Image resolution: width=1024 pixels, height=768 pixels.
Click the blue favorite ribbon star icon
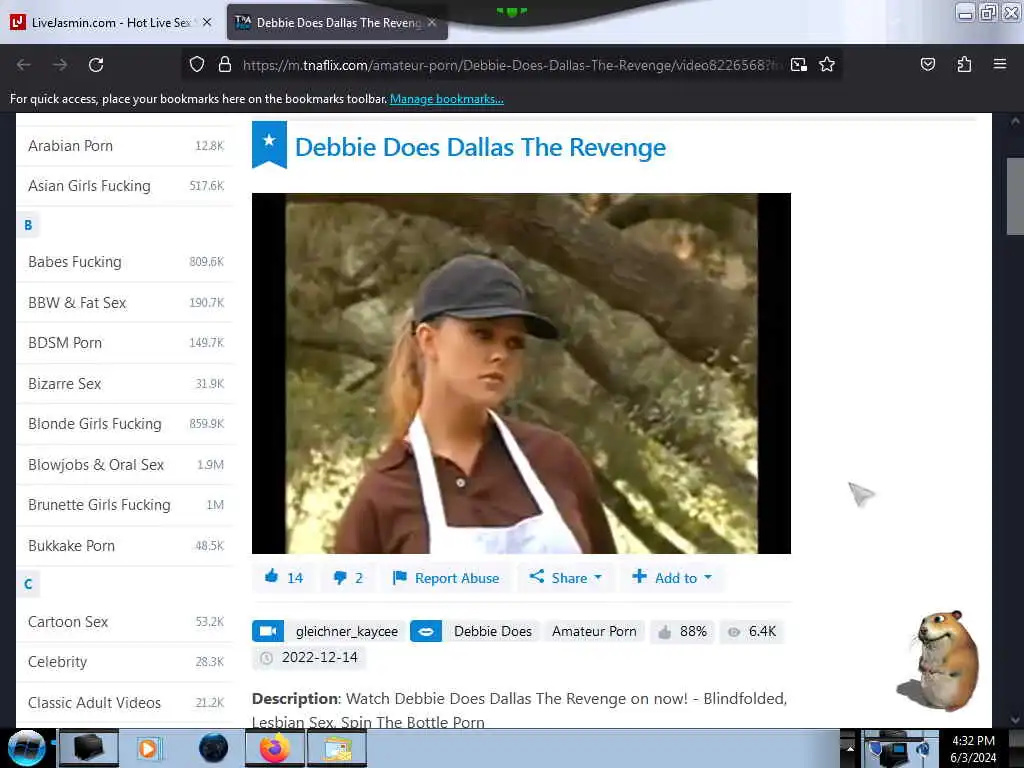click(x=269, y=144)
